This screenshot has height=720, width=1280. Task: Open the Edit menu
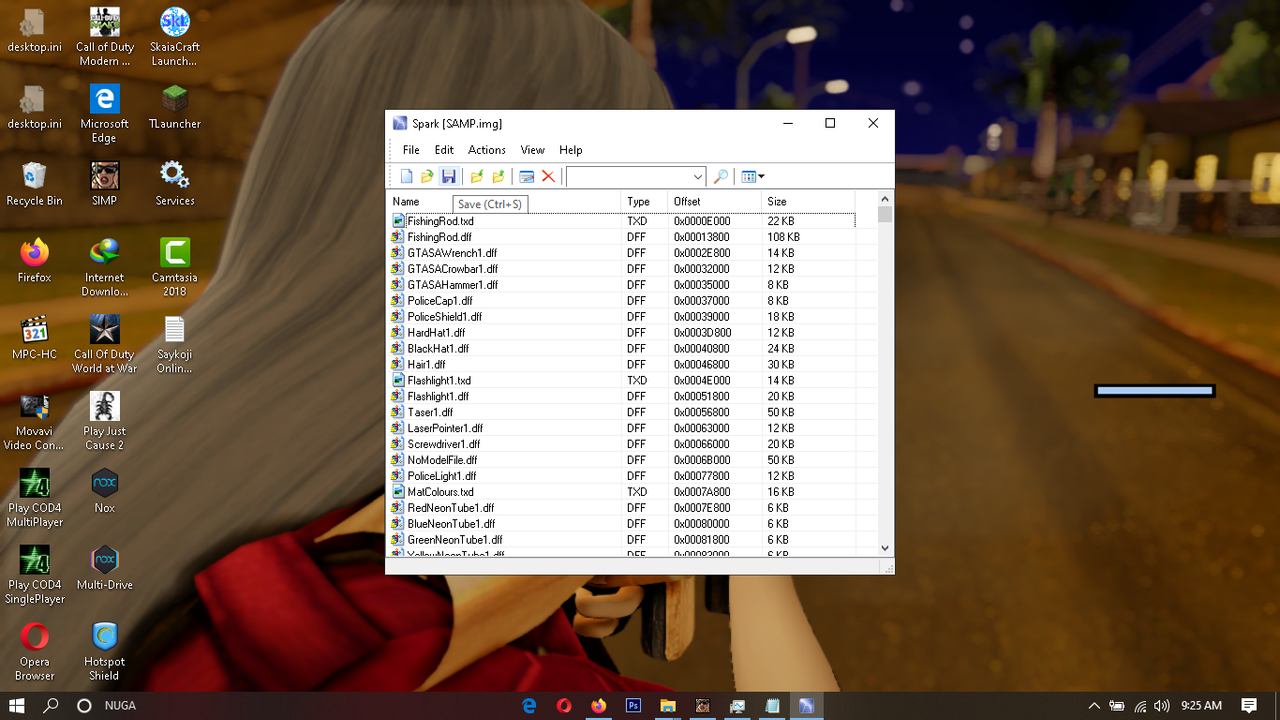pos(444,150)
